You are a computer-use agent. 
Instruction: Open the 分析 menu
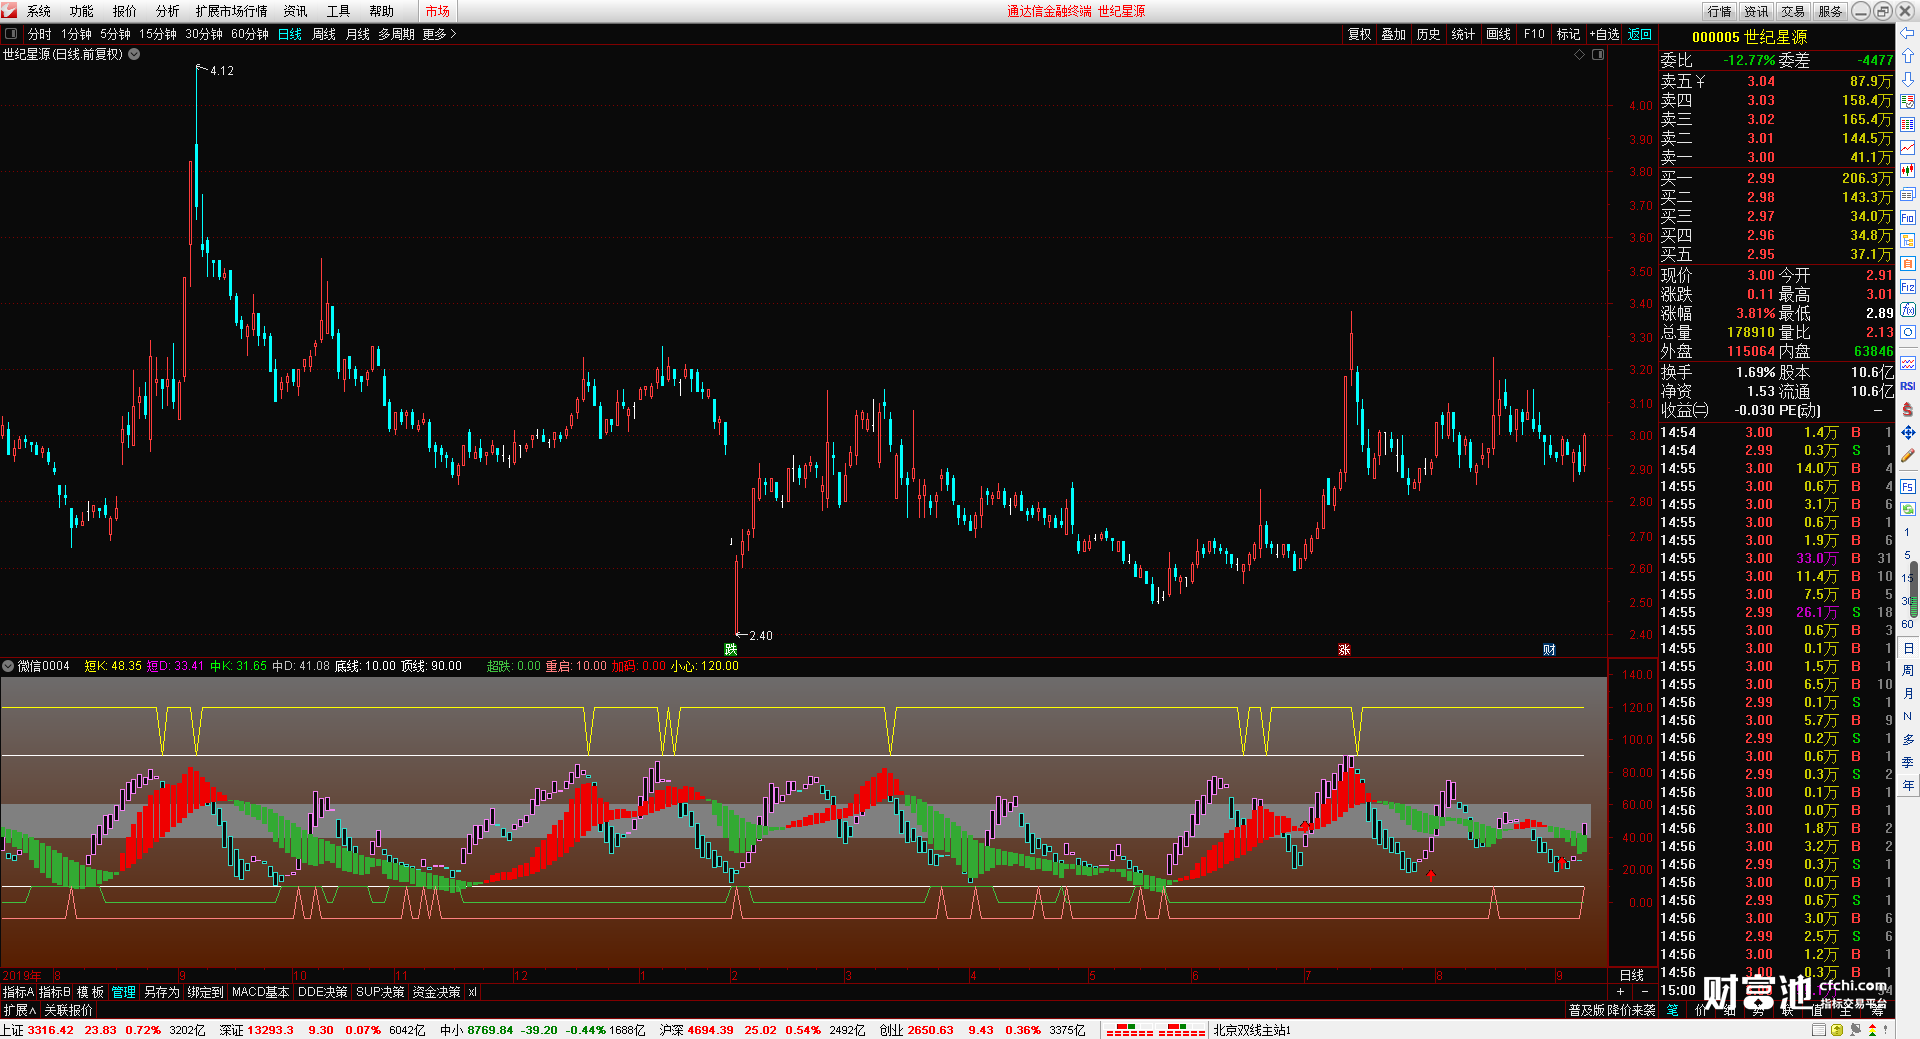pyautogui.click(x=168, y=11)
